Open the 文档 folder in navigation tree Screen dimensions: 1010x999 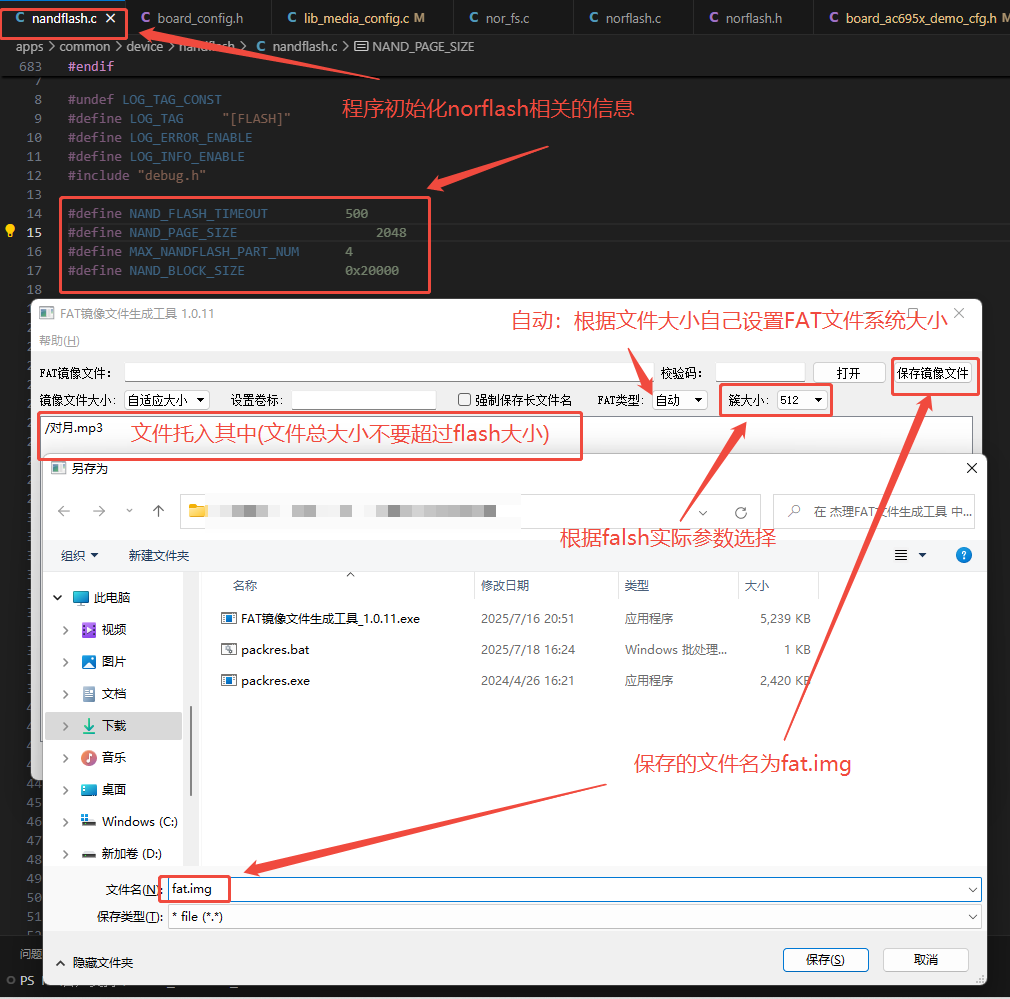point(114,694)
